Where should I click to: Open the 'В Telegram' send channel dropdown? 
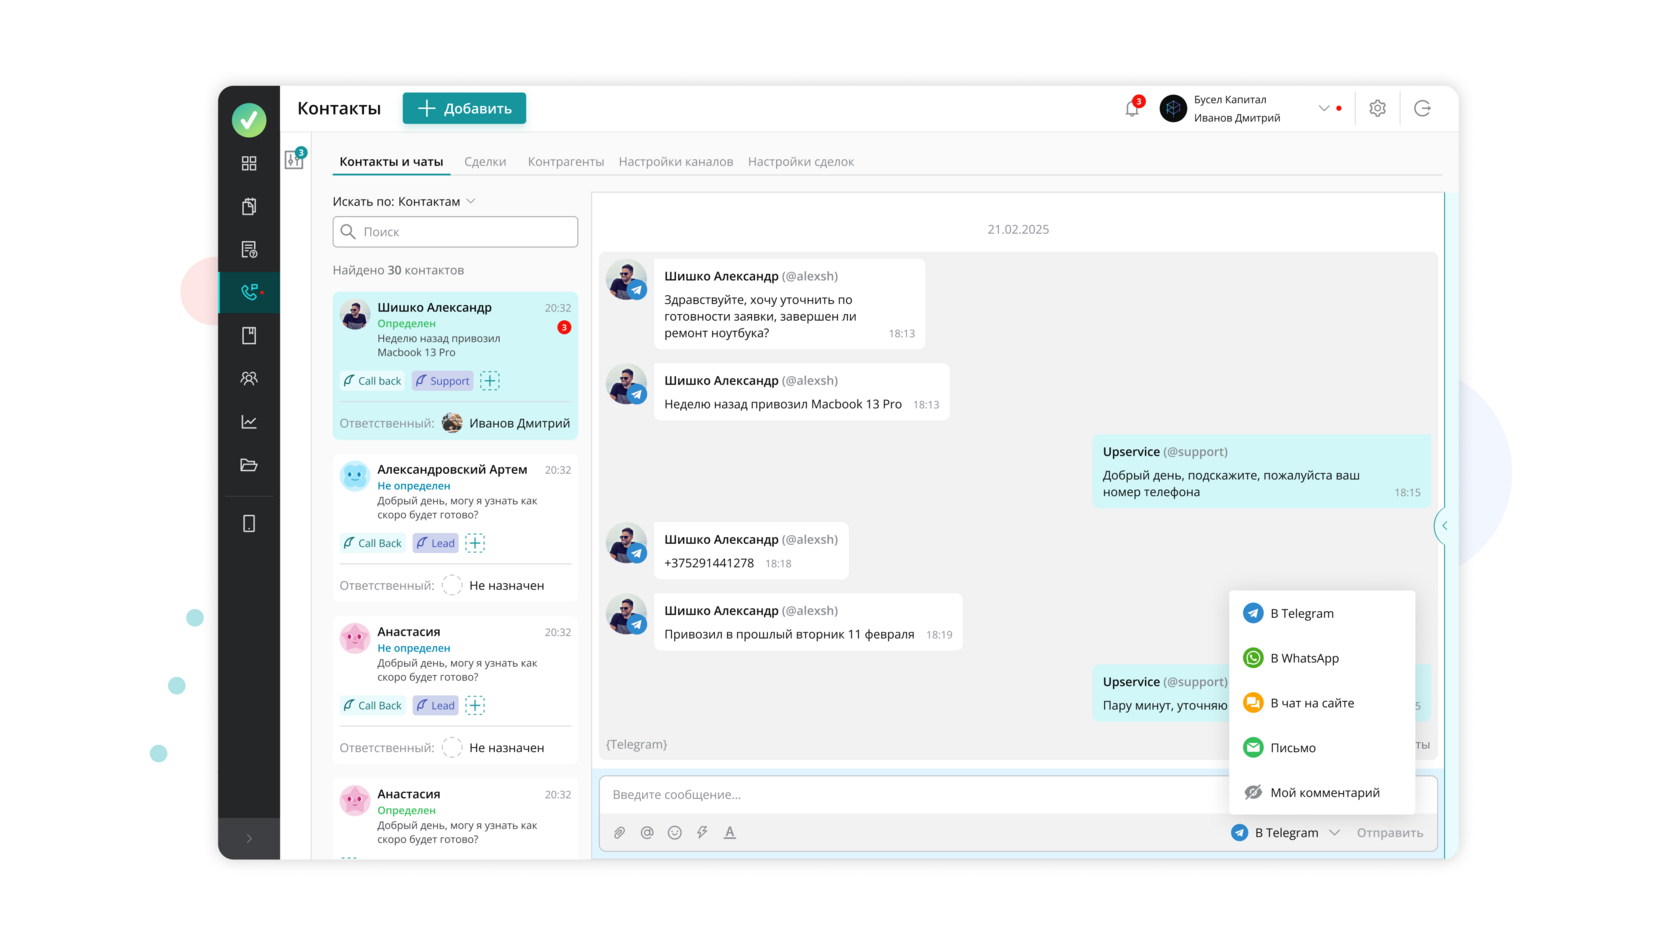click(1285, 832)
